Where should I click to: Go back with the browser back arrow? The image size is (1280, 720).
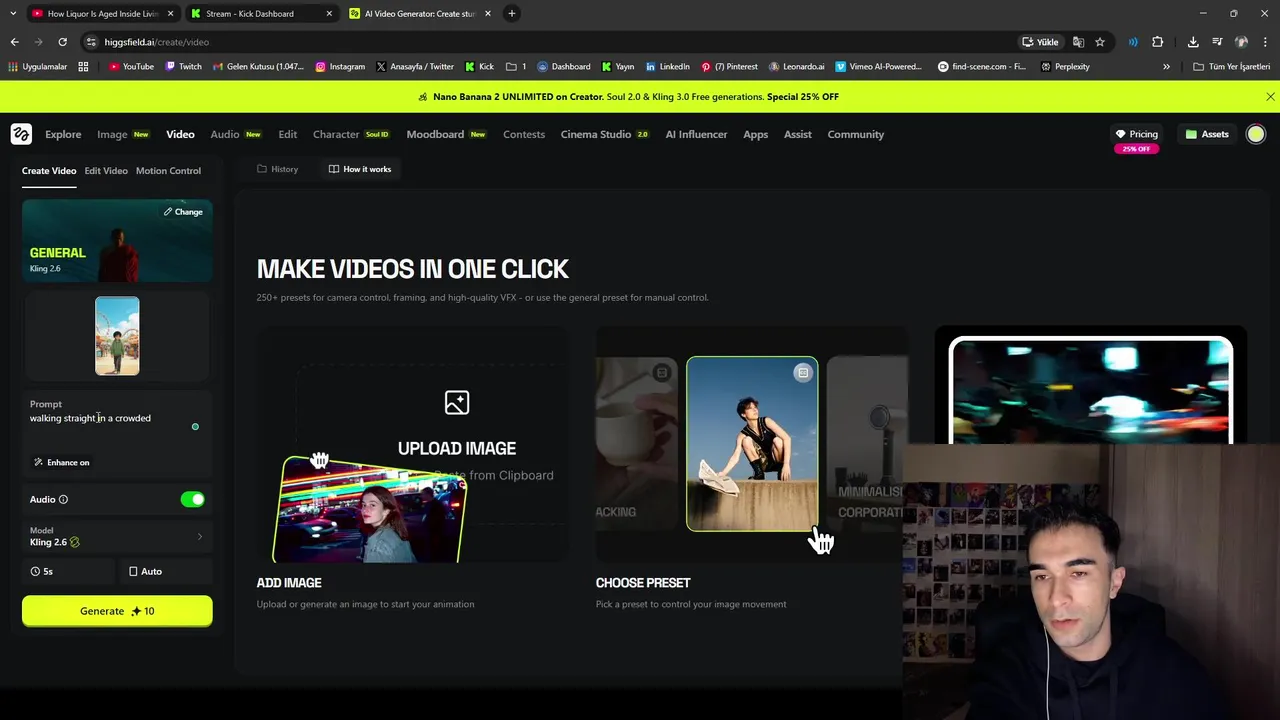click(x=14, y=42)
